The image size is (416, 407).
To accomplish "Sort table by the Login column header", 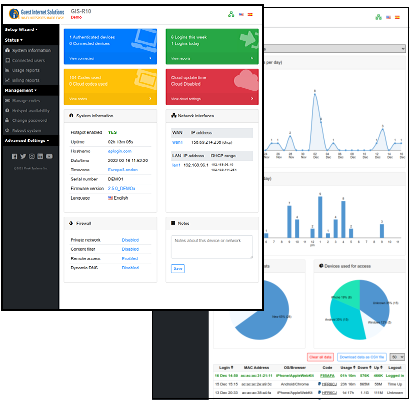I will (x=226, y=367).
